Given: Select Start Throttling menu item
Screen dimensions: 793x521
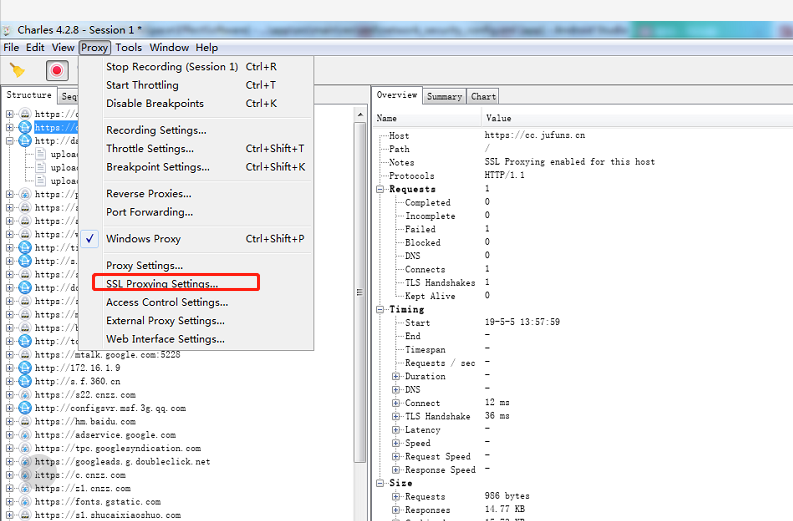Looking at the screenshot, I should tap(196, 85).
